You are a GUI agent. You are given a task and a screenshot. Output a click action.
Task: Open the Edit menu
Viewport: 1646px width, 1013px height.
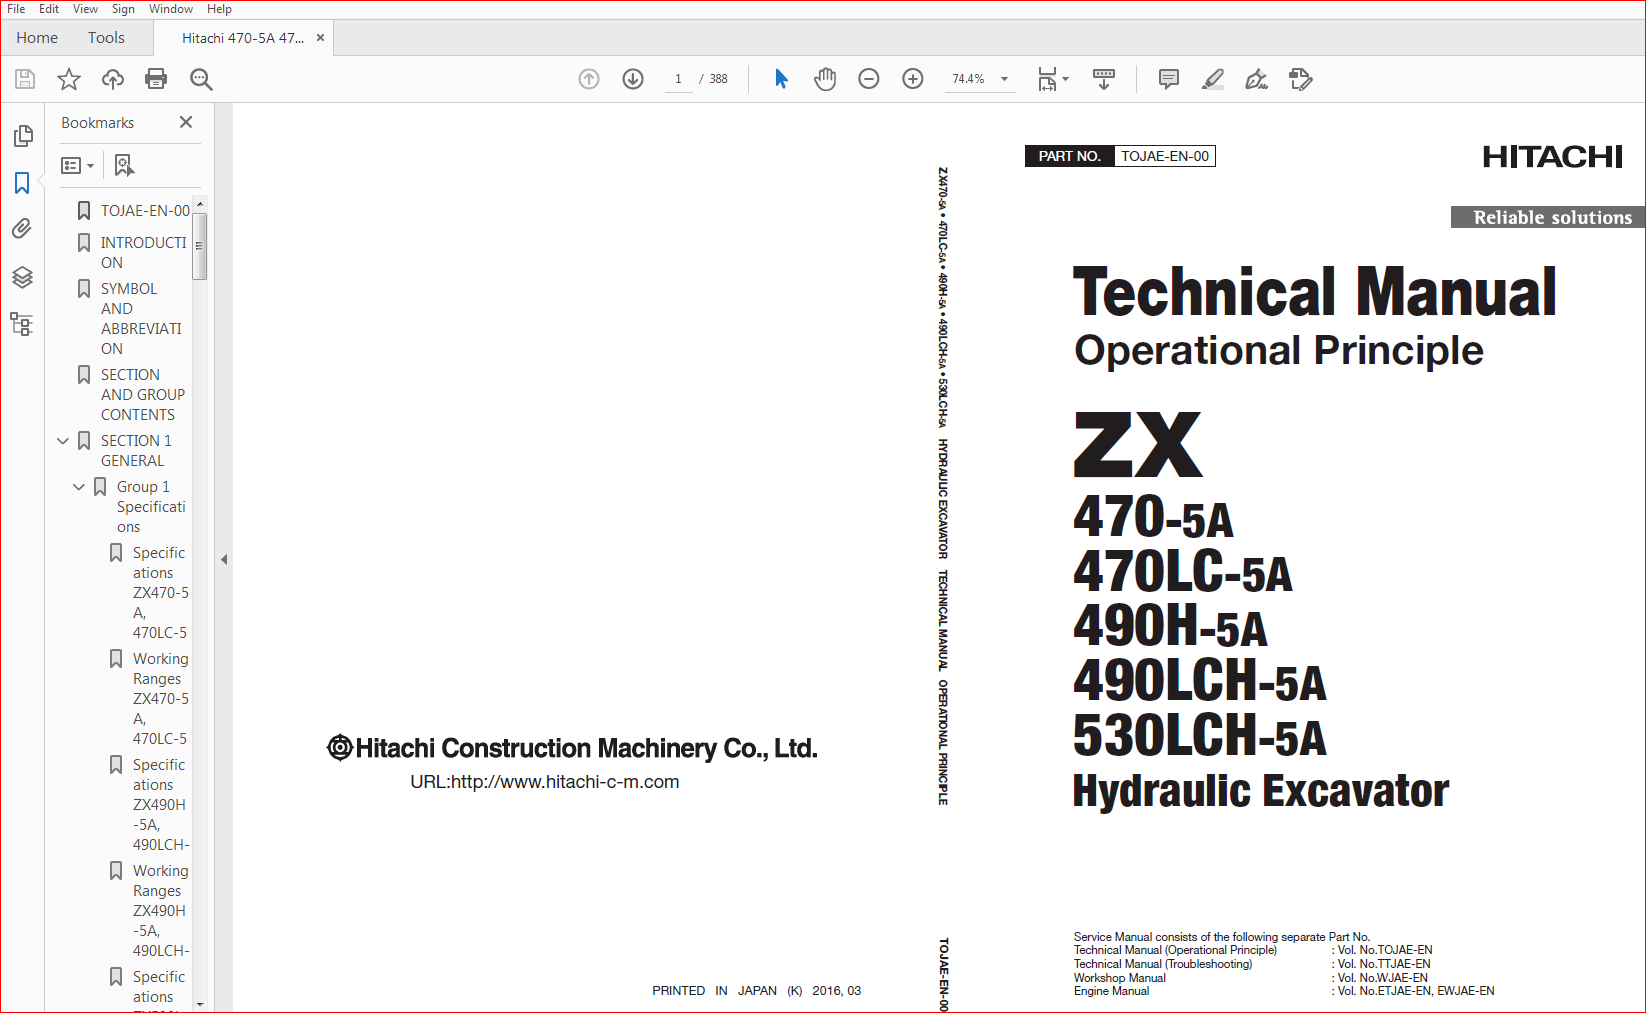pyautogui.click(x=49, y=9)
